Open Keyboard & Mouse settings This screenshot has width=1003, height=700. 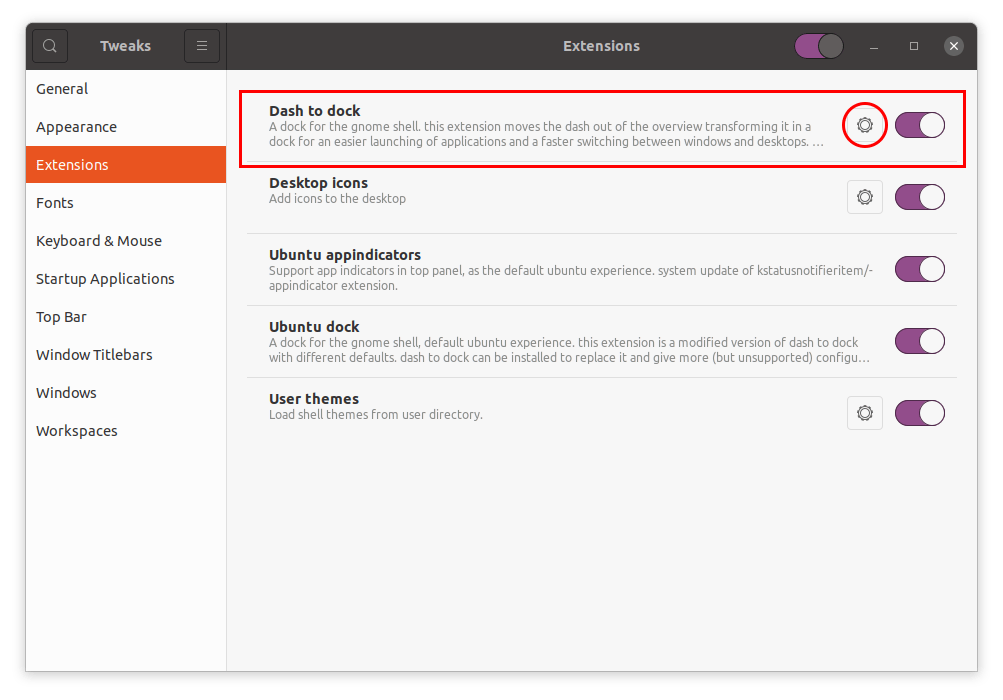point(98,240)
